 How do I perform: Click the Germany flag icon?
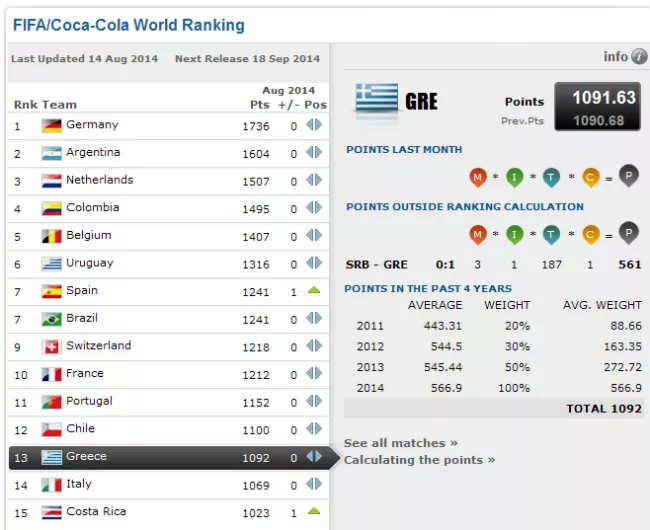(x=52, y=126)
